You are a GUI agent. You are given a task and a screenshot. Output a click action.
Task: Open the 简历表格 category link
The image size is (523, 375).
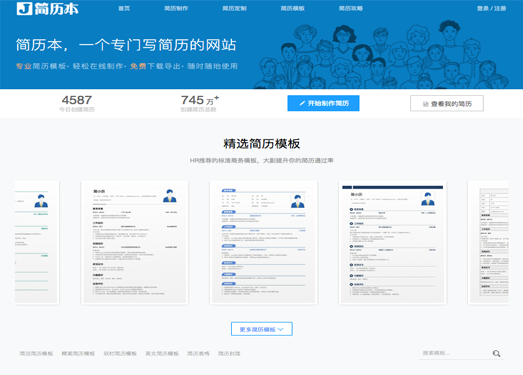pos(198,353)
